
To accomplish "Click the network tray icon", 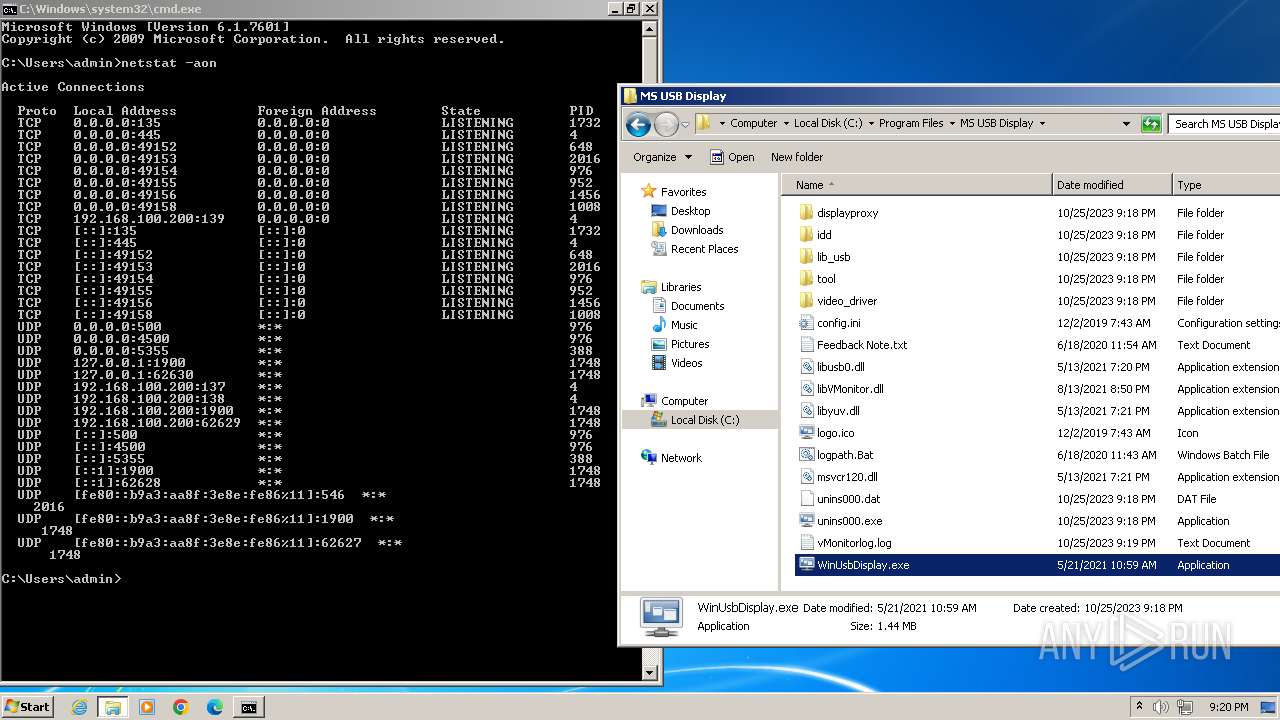I will click(x=1185, y=707).
